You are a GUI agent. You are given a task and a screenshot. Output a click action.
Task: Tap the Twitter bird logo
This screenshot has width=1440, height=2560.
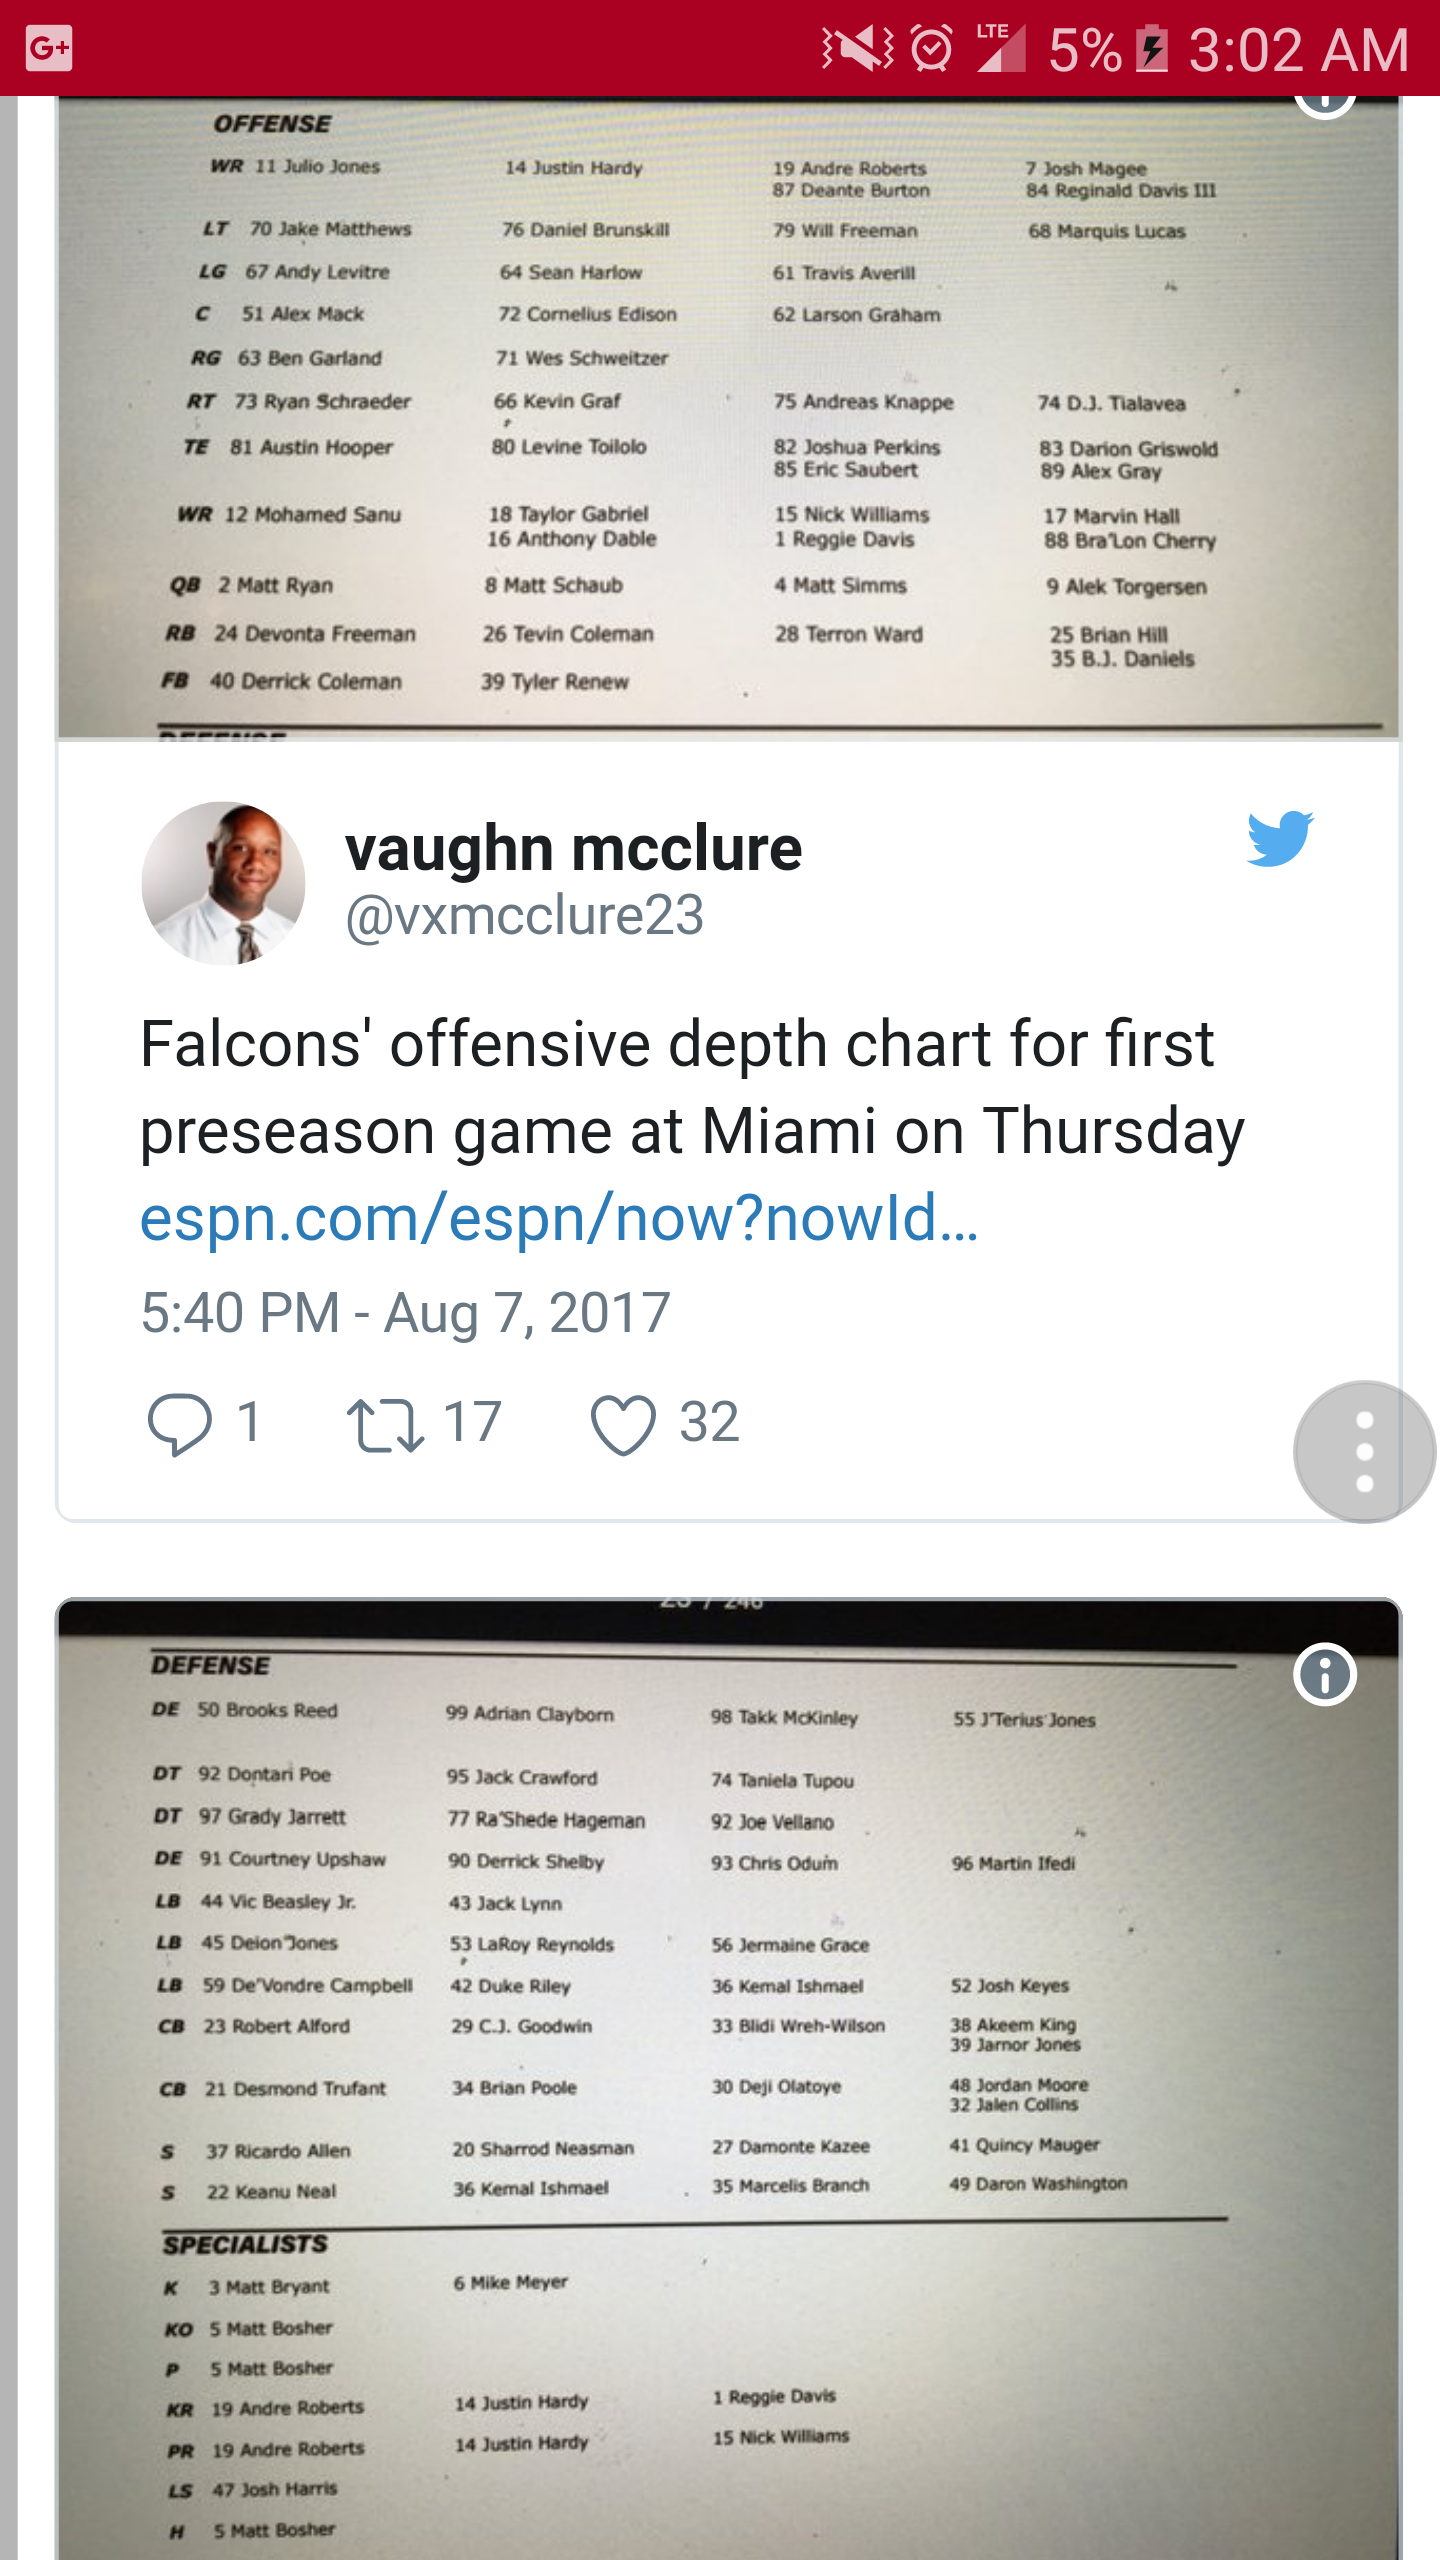1280,838
